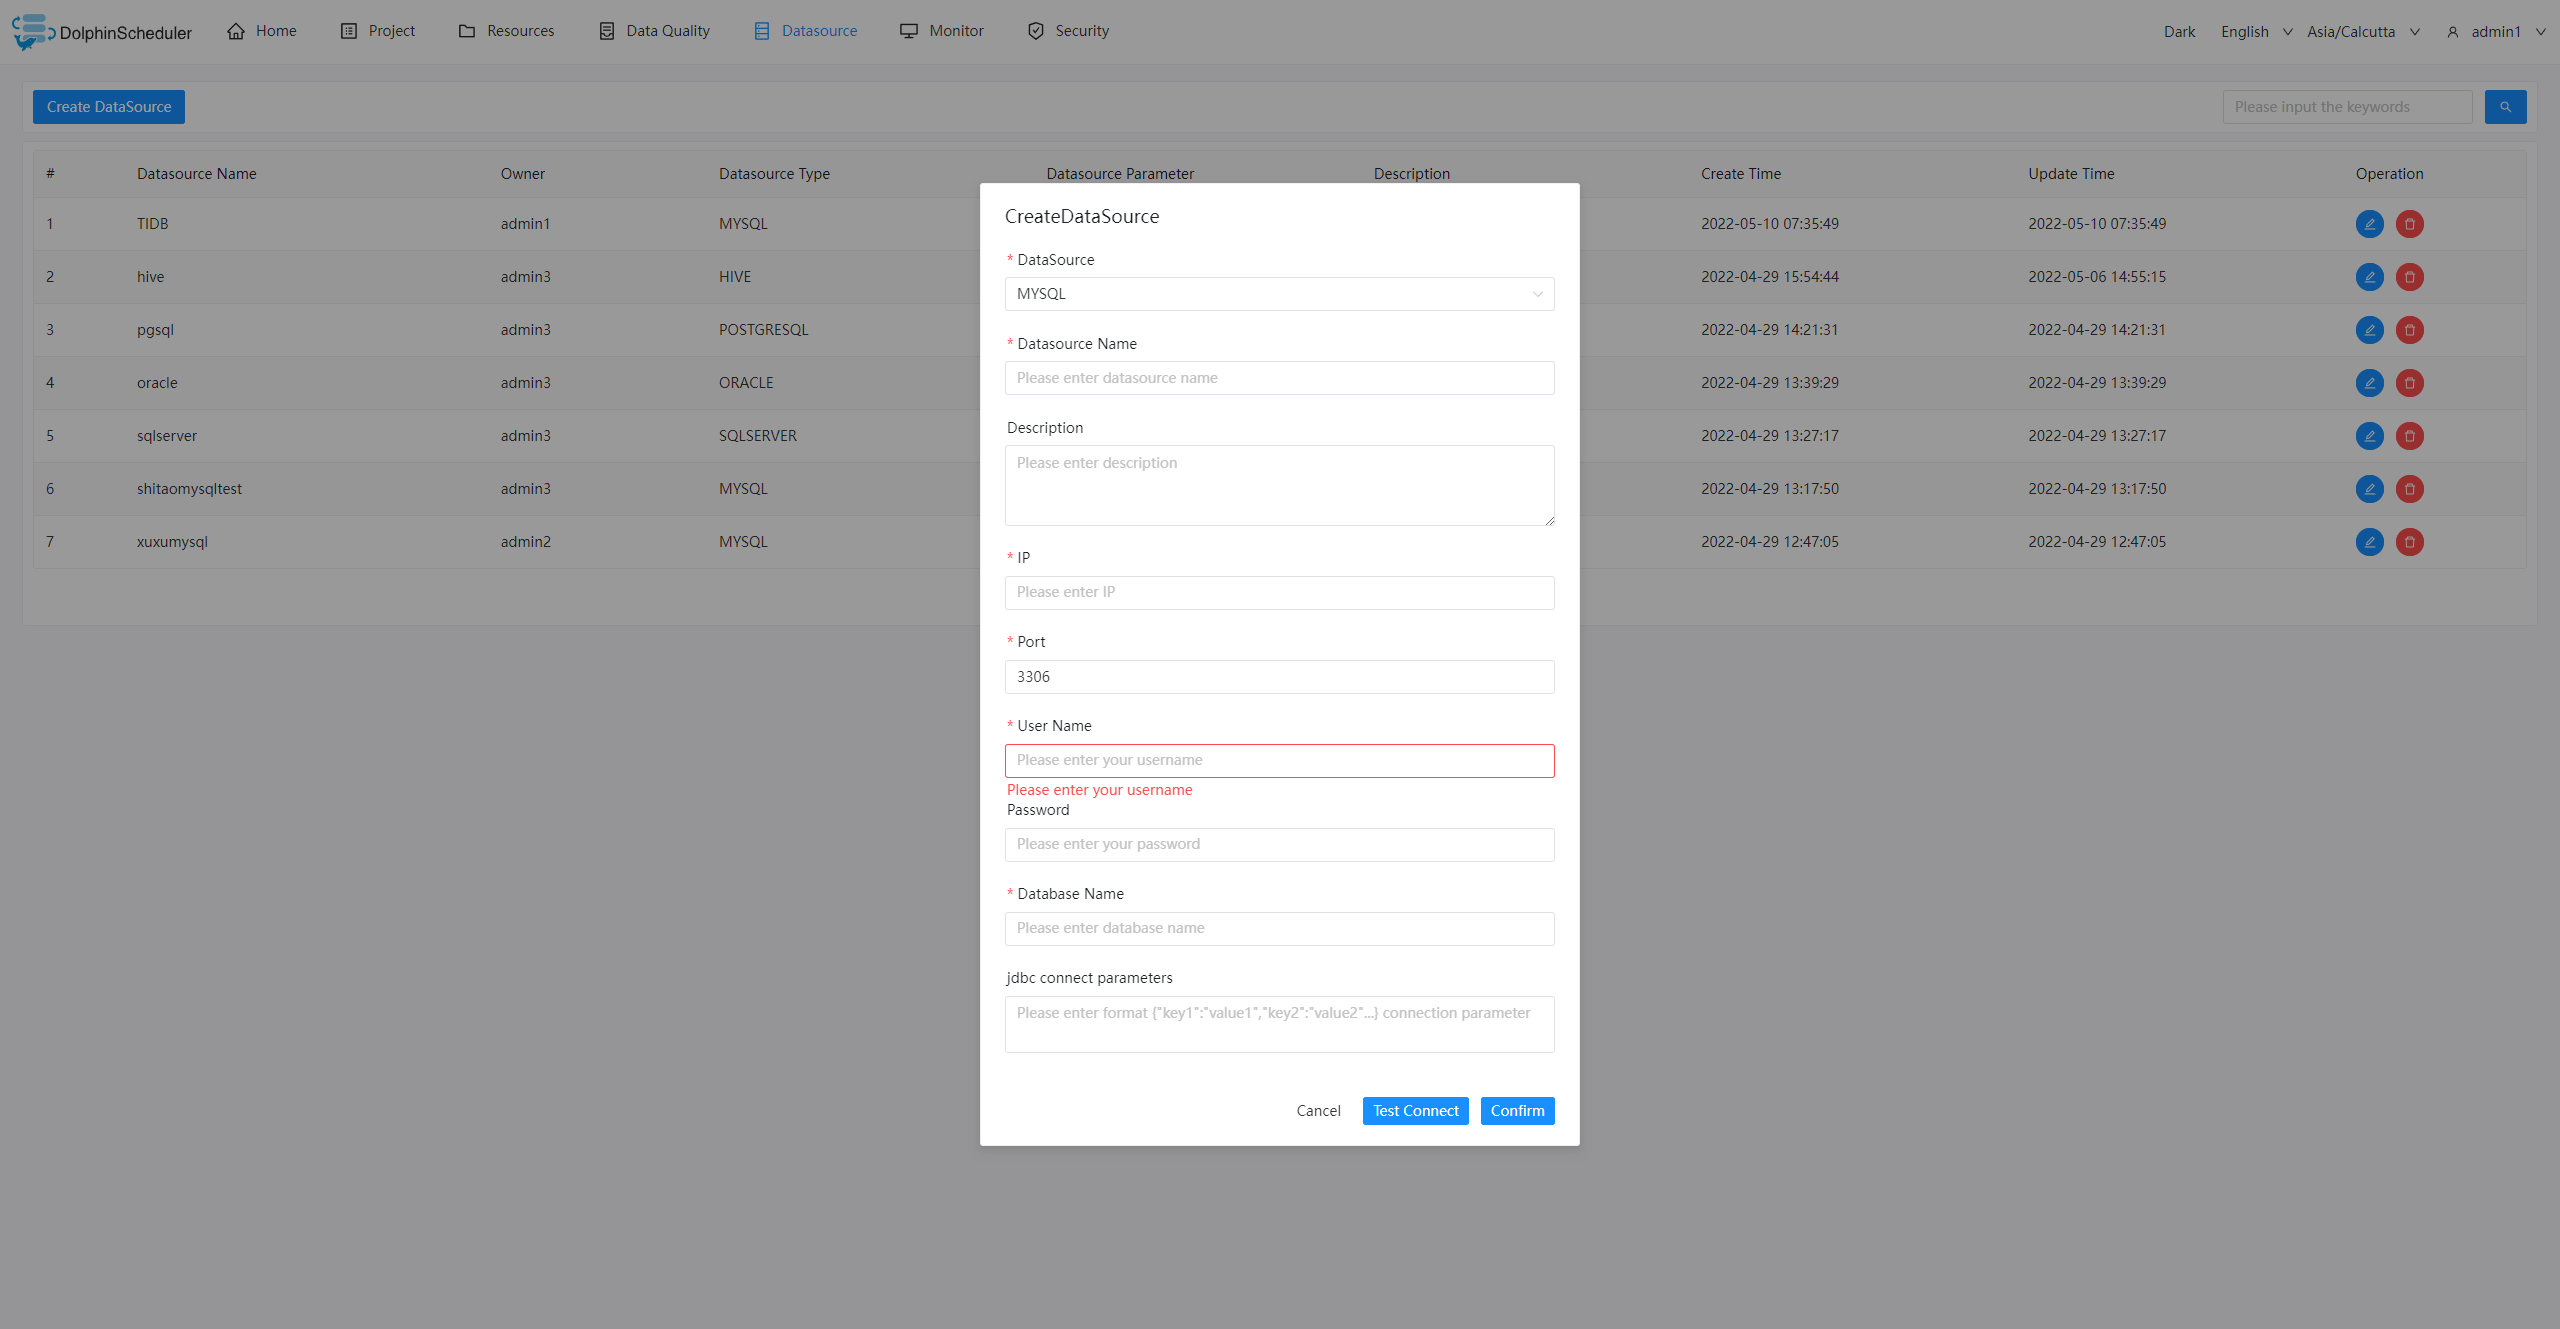This screenshot has height=1329, width=2560.
Task: Click the Create DataSource button
Action: click(x=108, y=105)
